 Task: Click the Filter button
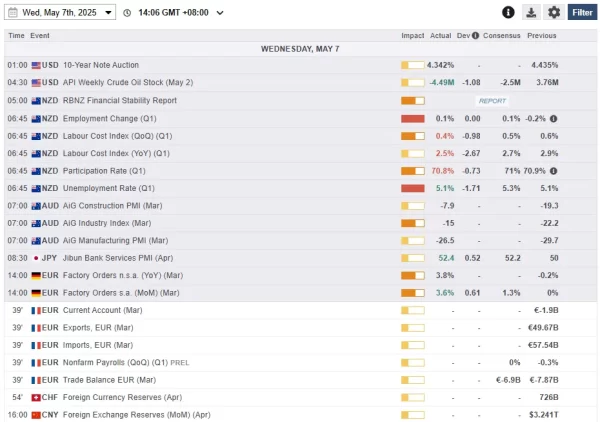pyautogui.click(x=582, y=12)
